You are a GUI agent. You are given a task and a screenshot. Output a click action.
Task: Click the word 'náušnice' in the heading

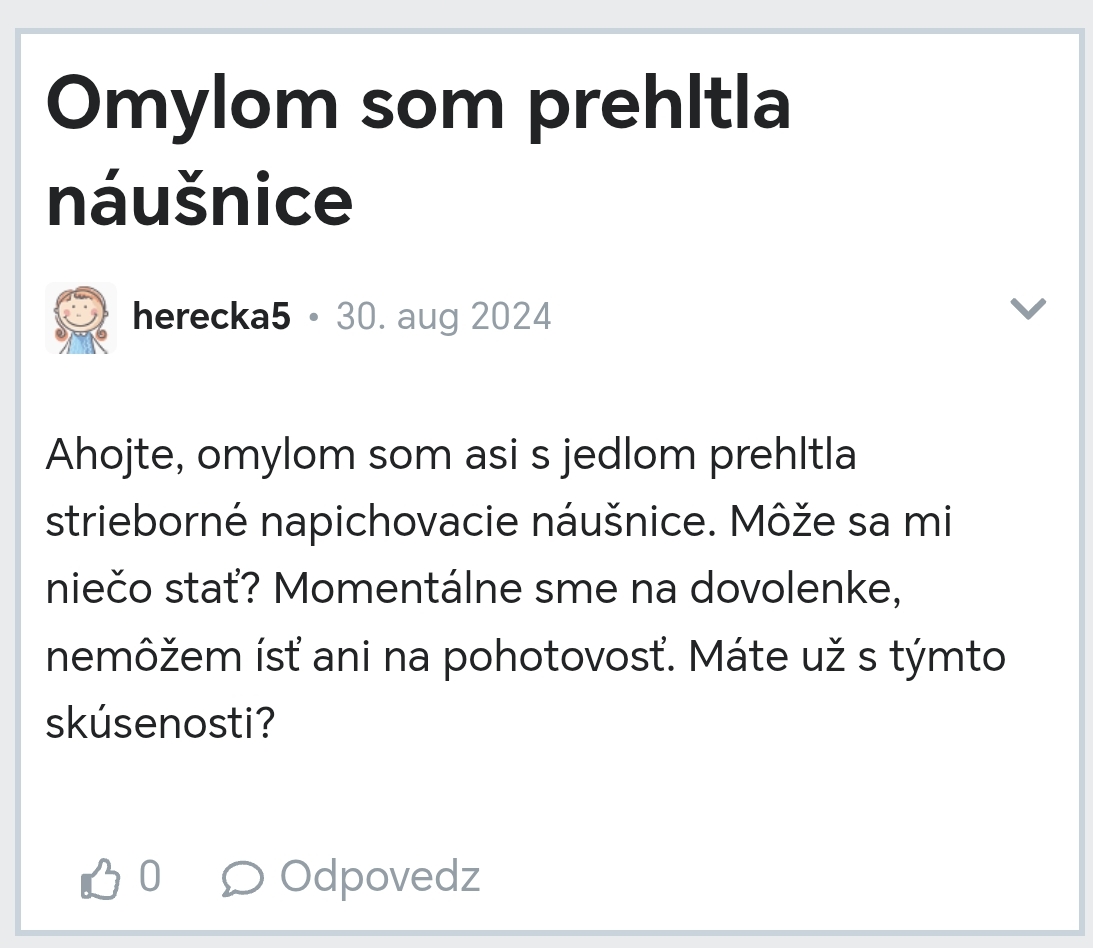199,198
